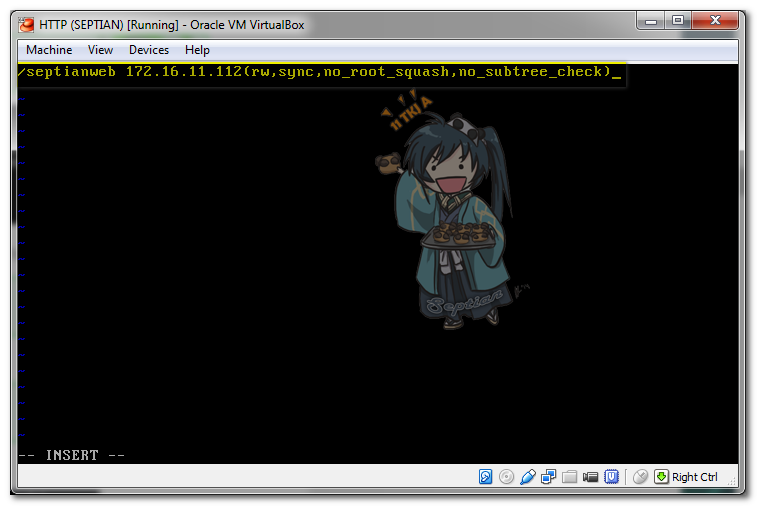This screenshot has height=506, width=757.
Task: Click the window resize grip at the corner
Action: point(732,481)
